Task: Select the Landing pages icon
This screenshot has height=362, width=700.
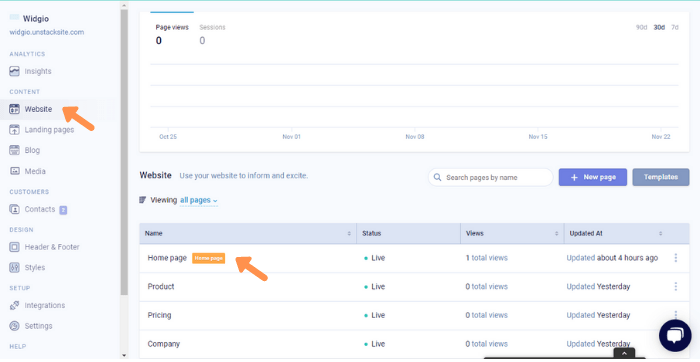Action: coord(14,129)
